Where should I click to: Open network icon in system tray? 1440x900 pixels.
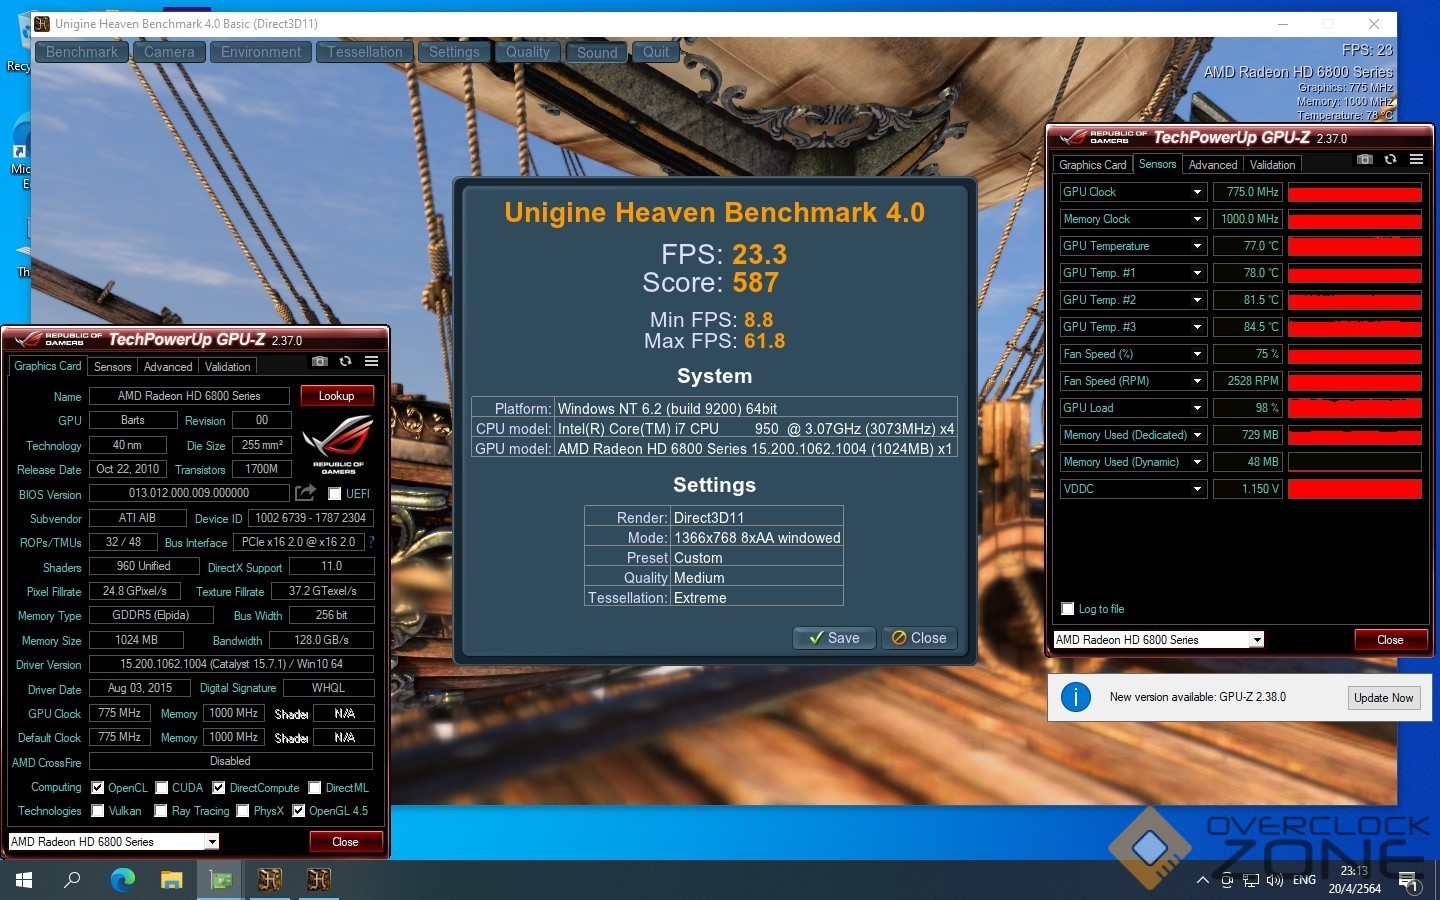(1251, 881)
